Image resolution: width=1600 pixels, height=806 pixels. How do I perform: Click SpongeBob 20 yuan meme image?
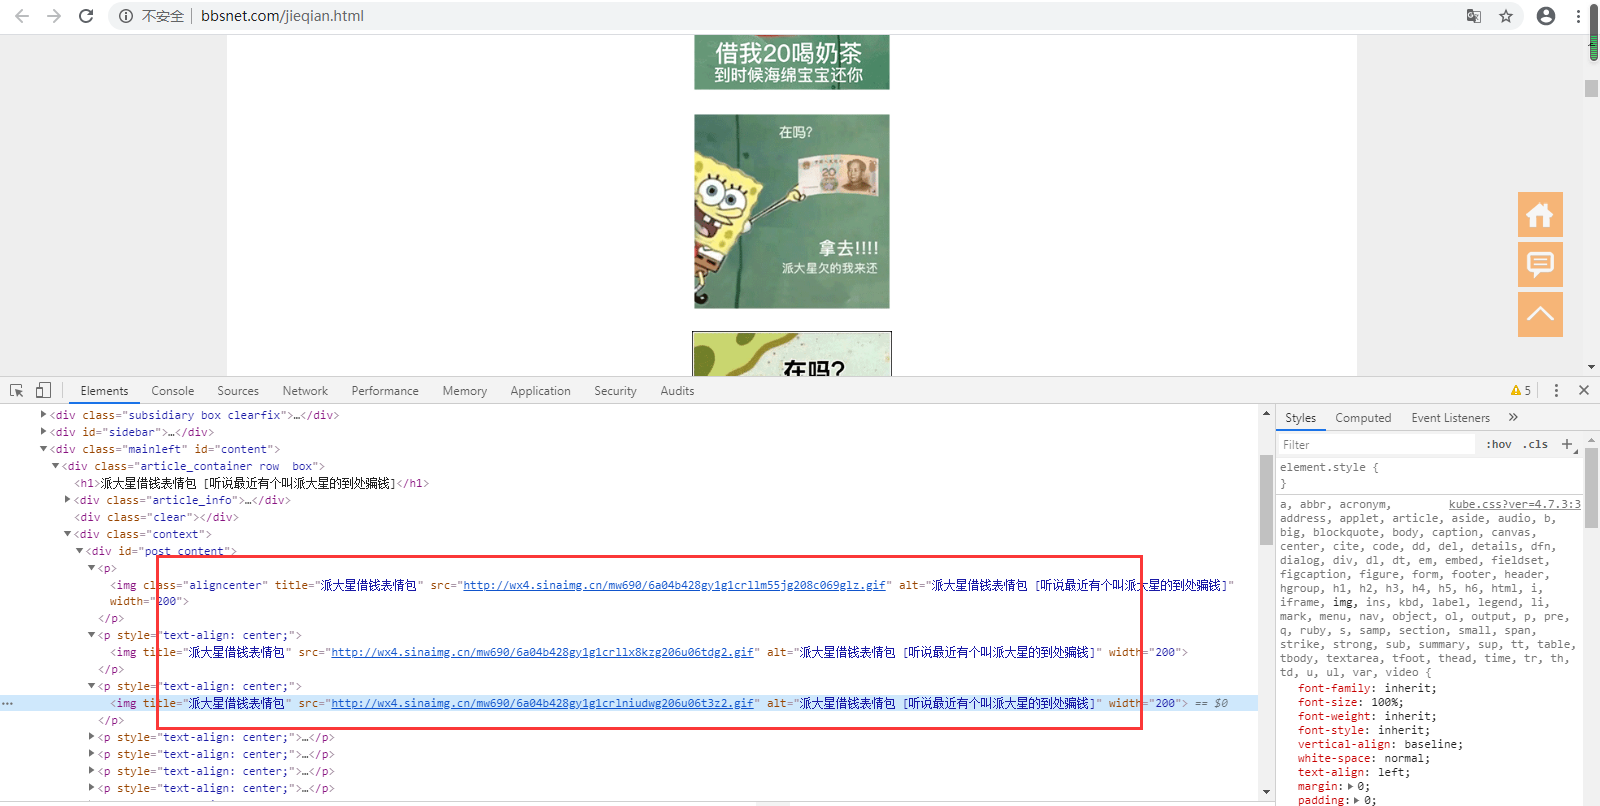(792, 211)
